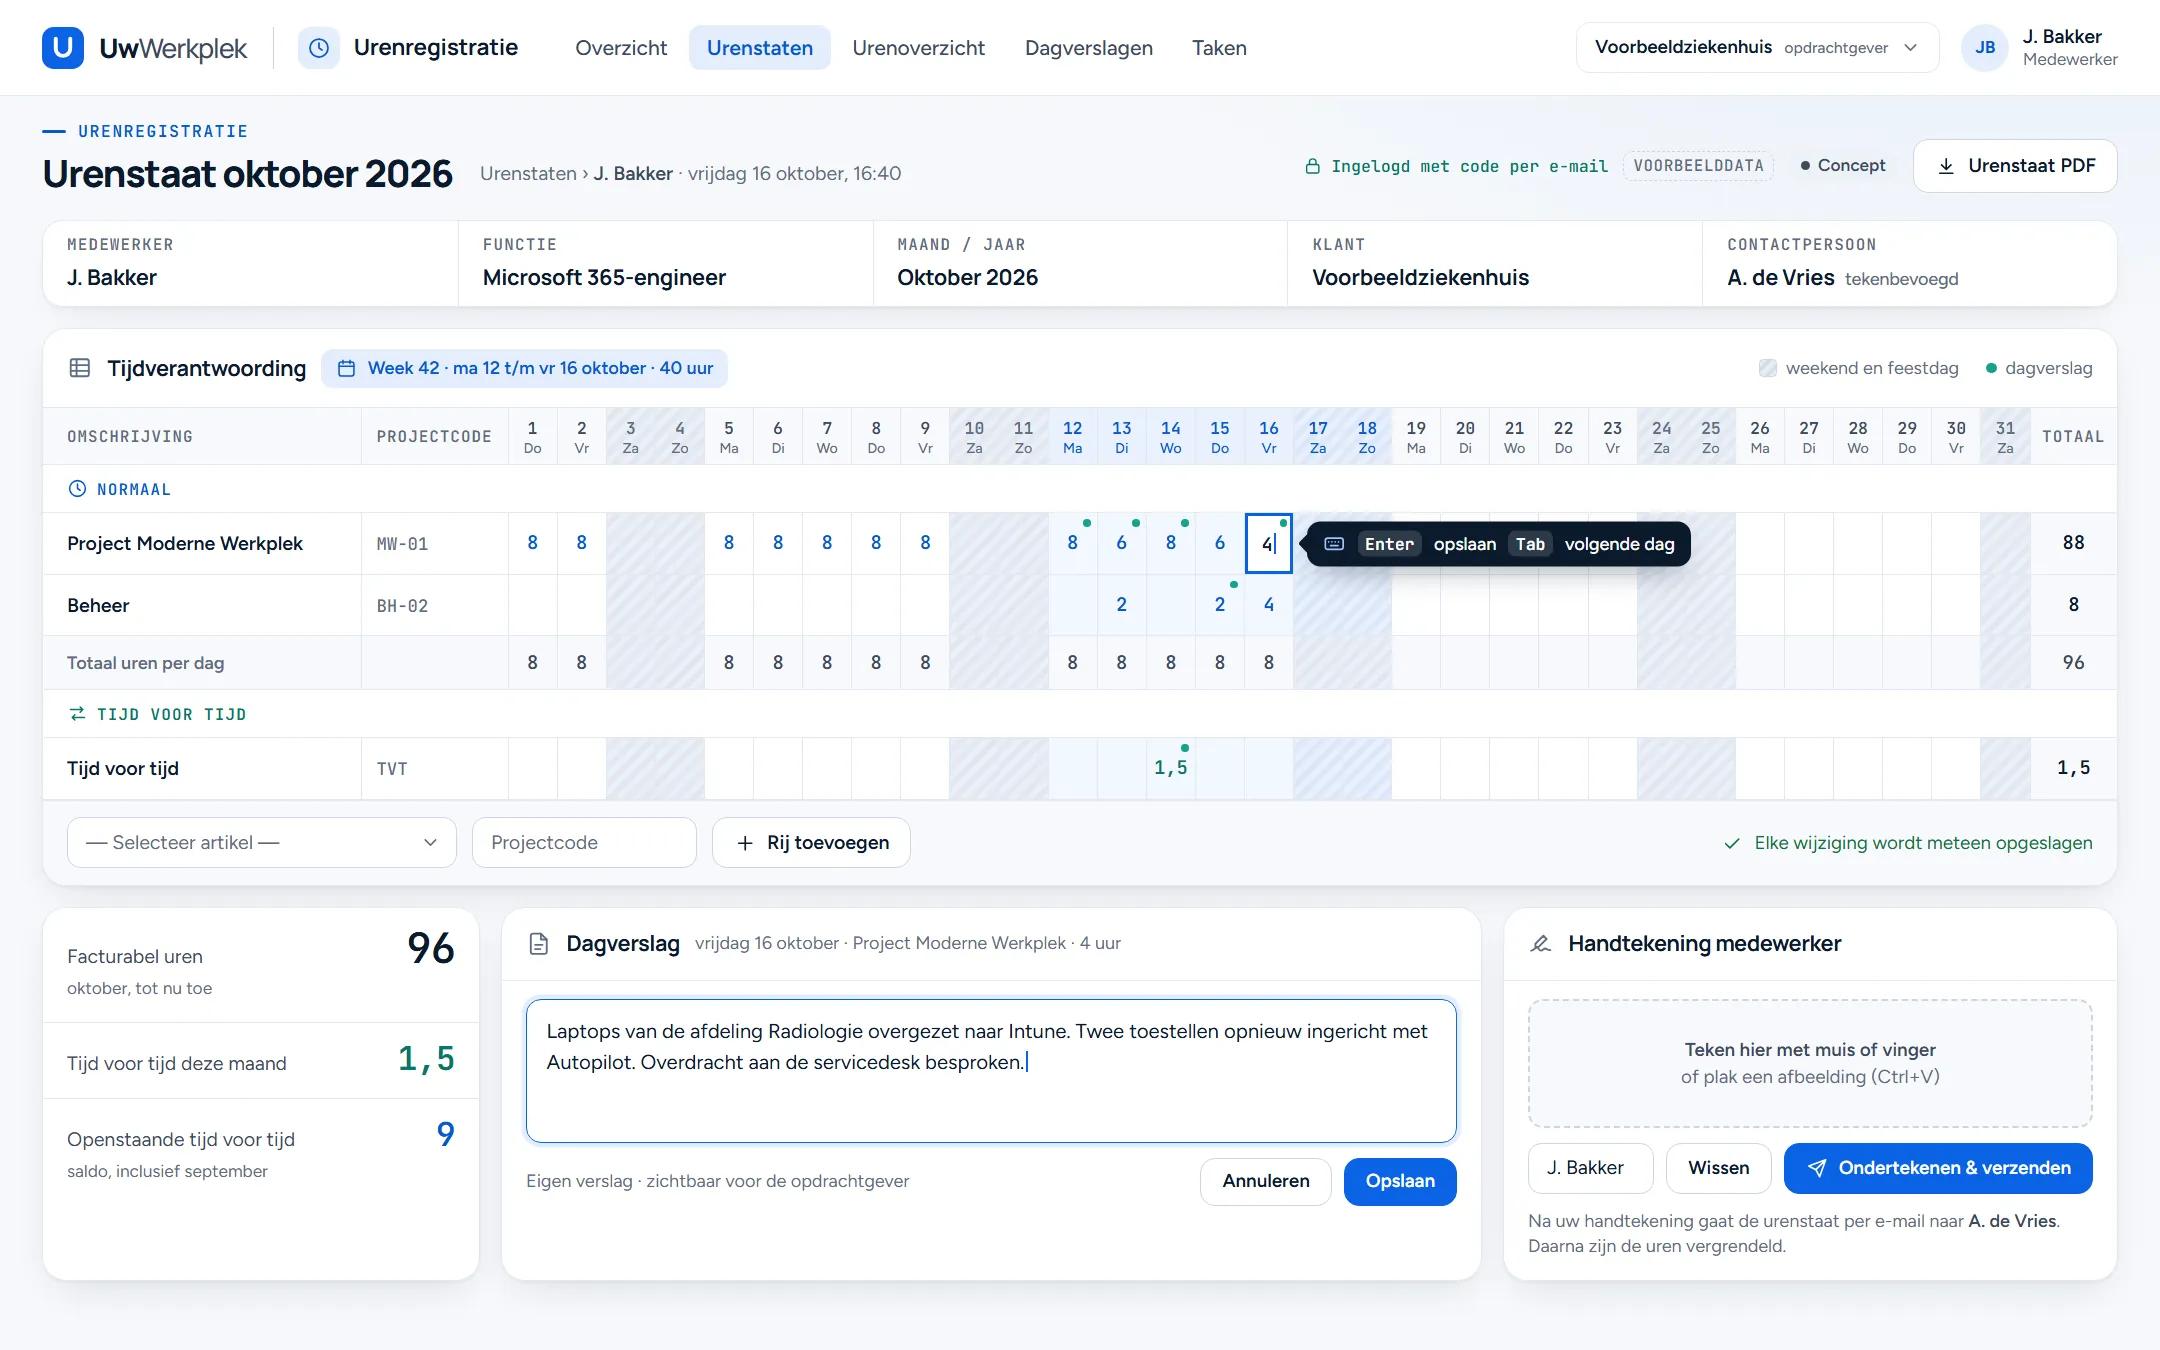Click the Beheer row value 2 on day 13
The height and width of the screenshot is (1350, 2160).
point(1121,605)
